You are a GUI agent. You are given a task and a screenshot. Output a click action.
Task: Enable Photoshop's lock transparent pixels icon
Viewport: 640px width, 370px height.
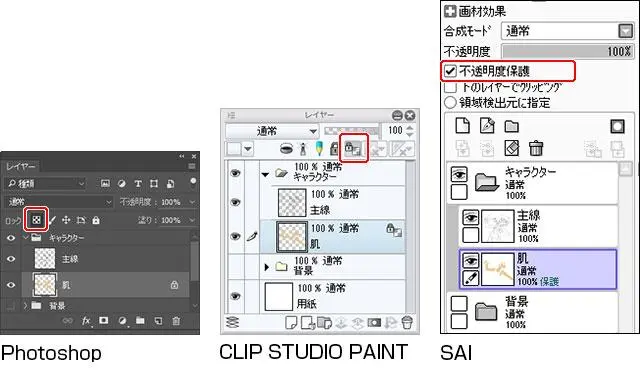click(x=36, y=220)
